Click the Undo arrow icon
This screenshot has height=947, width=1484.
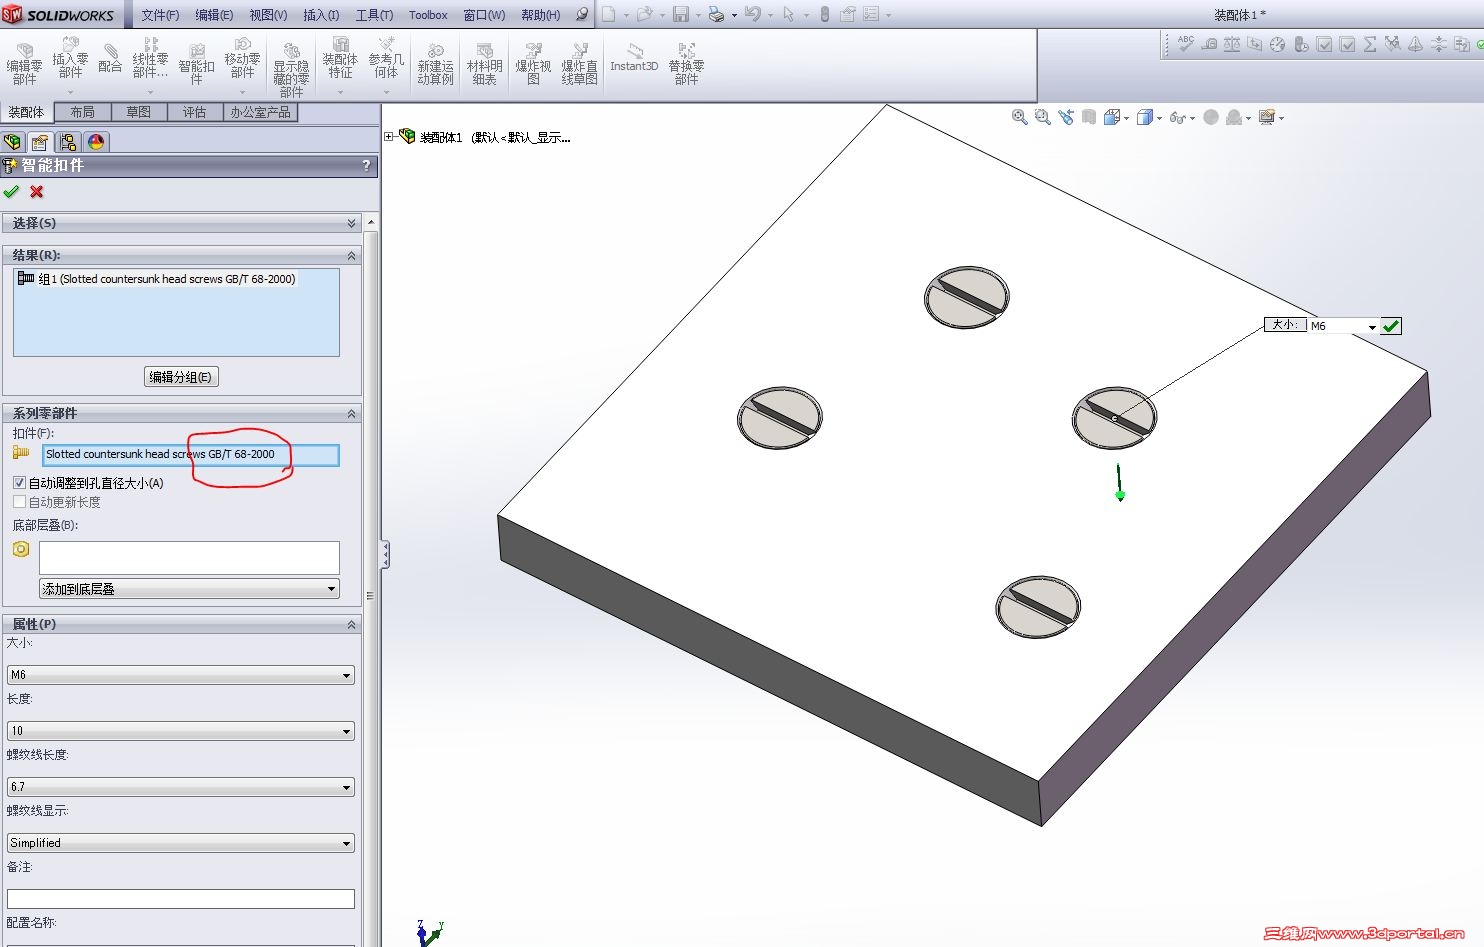(752, 14)
